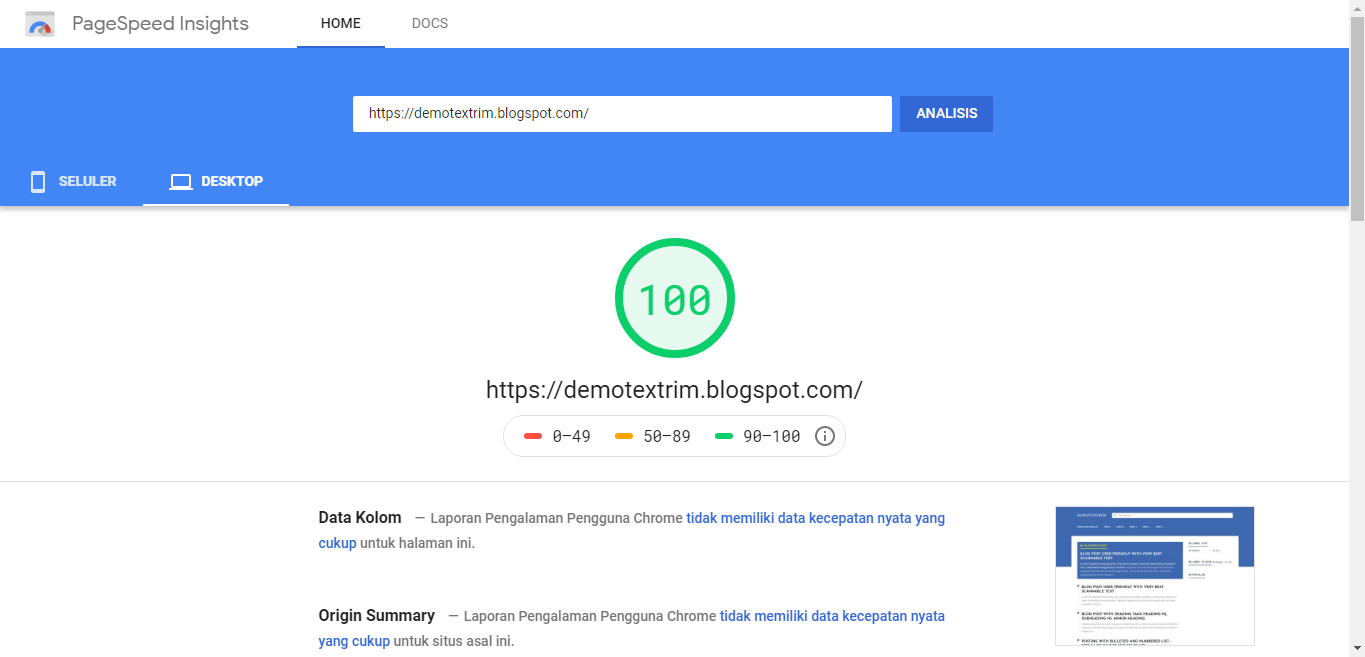Click the PageSpeed Insights speedometer logo
Screen dimensions: 1365x657
point(40,24)
